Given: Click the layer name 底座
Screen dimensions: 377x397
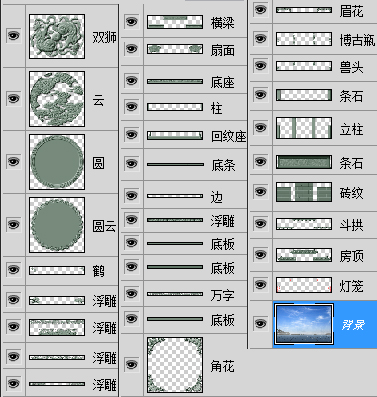Looking at the screenshot, I should pos(222,82).
